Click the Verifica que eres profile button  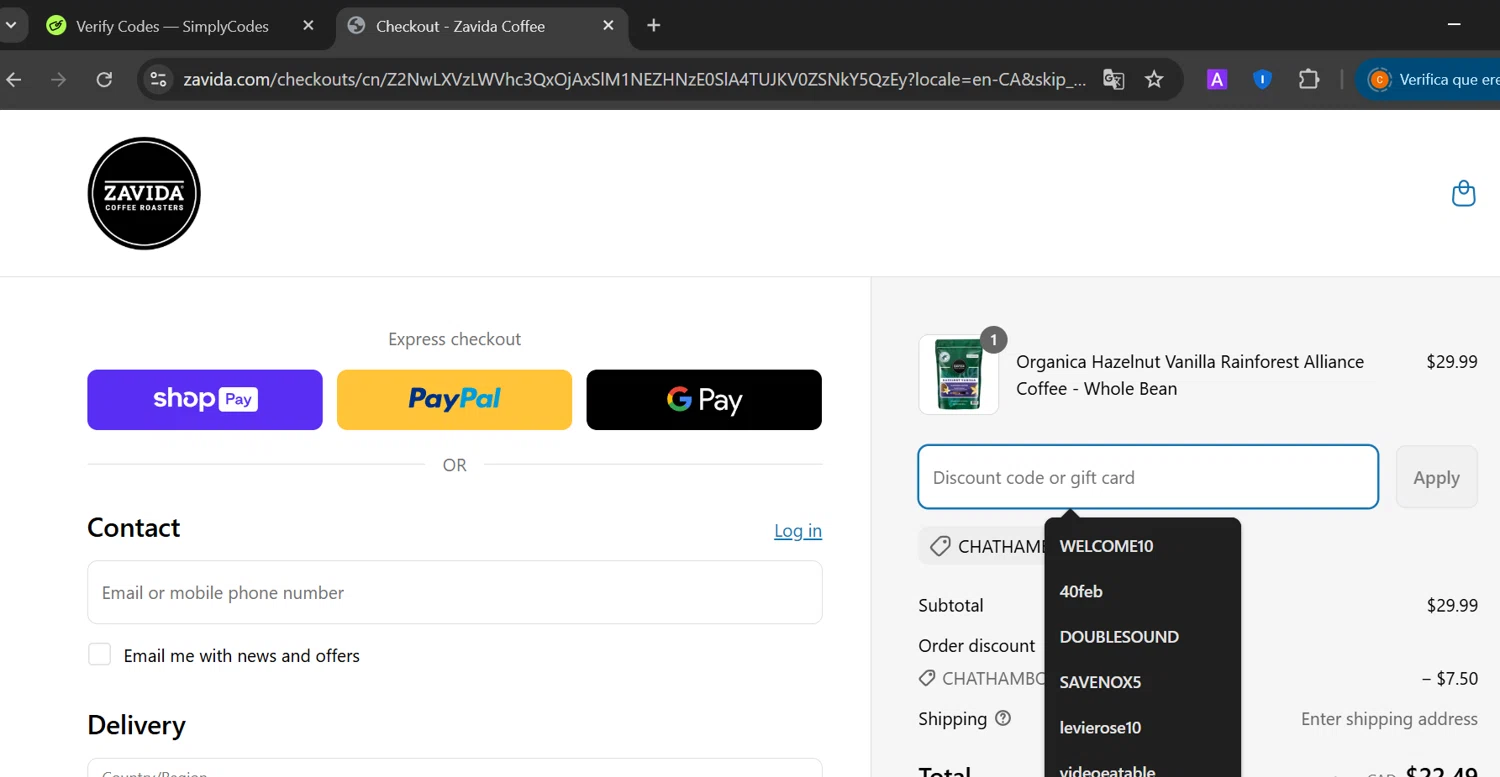pos(1428,79)
